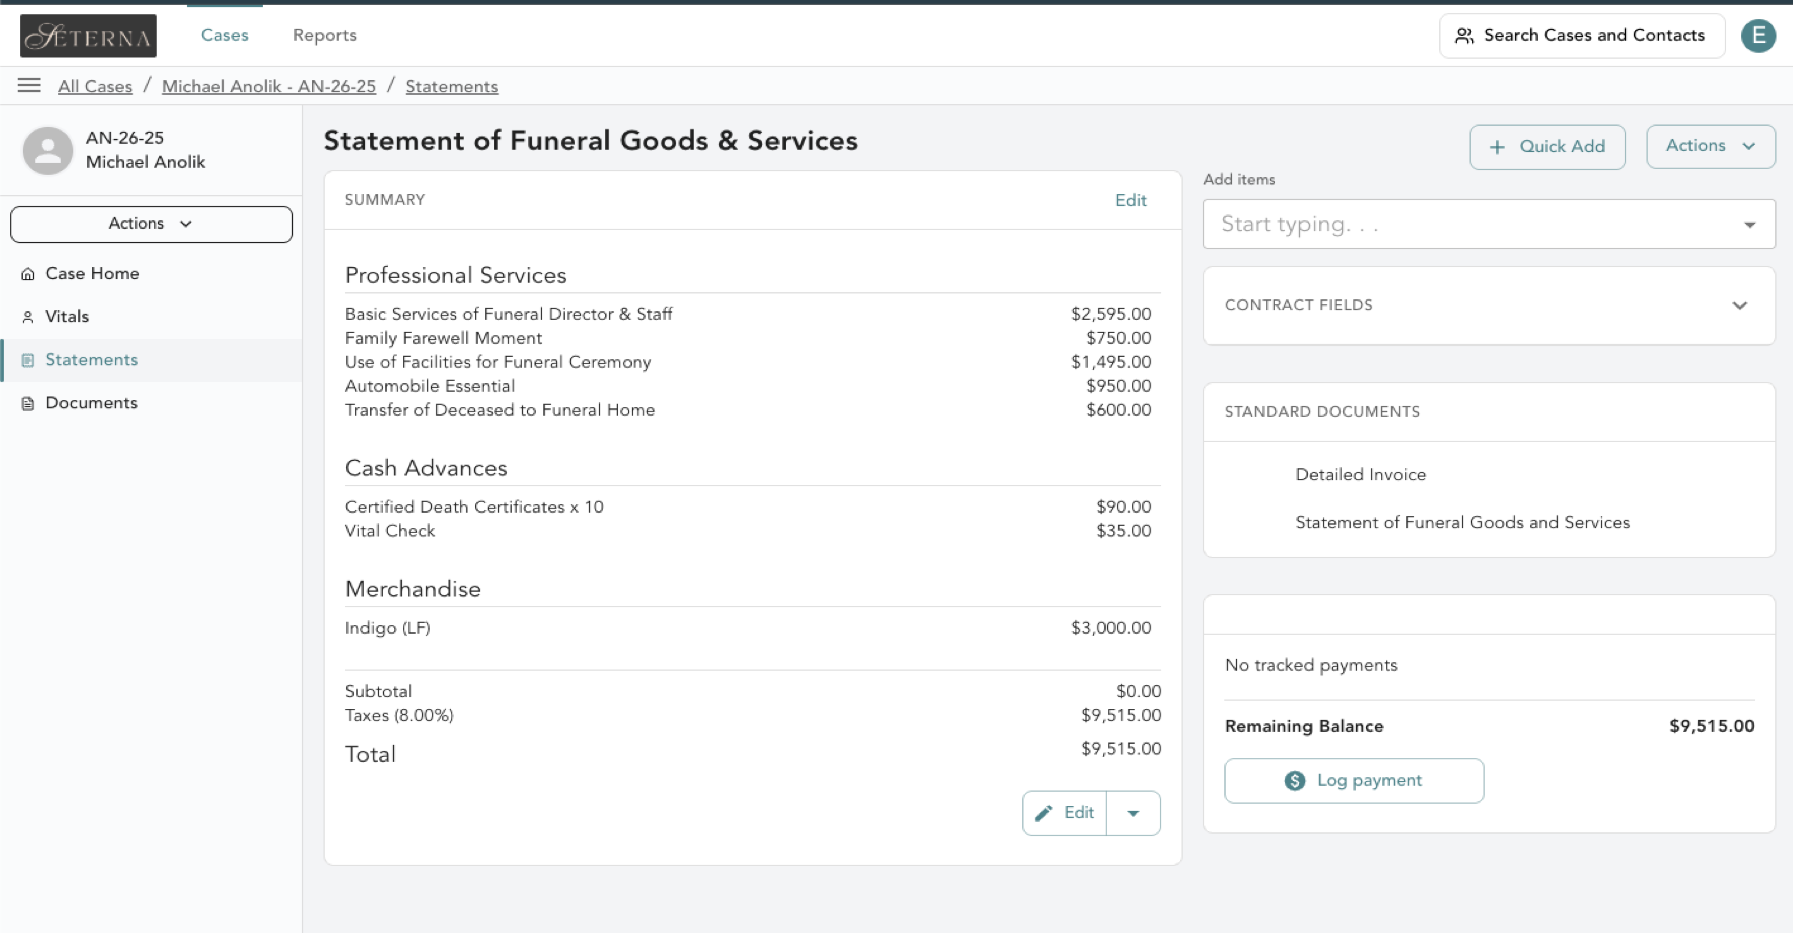The image size is (1793, 933).
Task: Open Documents in sidebar
Action: click(151, 403)
